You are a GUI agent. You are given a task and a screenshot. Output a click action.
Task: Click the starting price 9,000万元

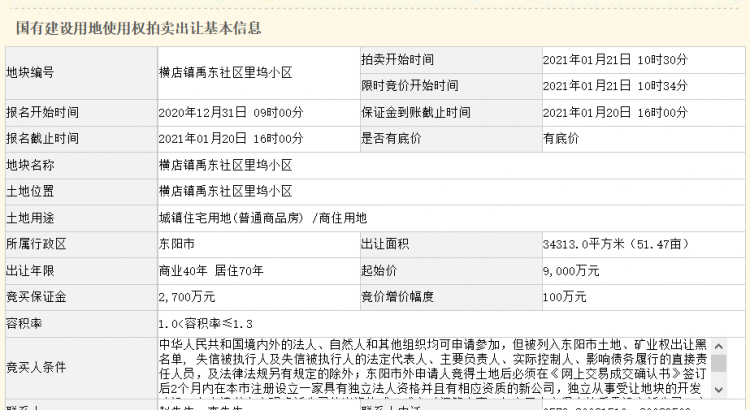pos(571,270)
